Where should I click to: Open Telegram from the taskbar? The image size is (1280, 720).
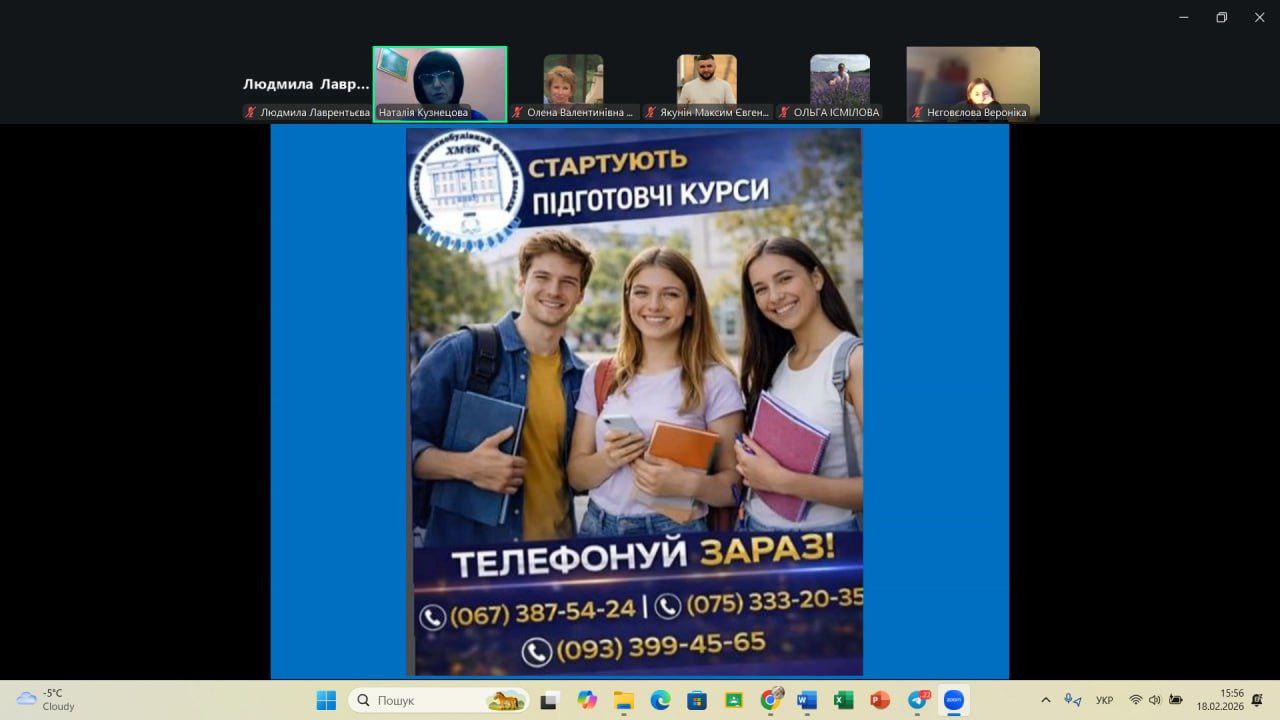tap(917, 700)
